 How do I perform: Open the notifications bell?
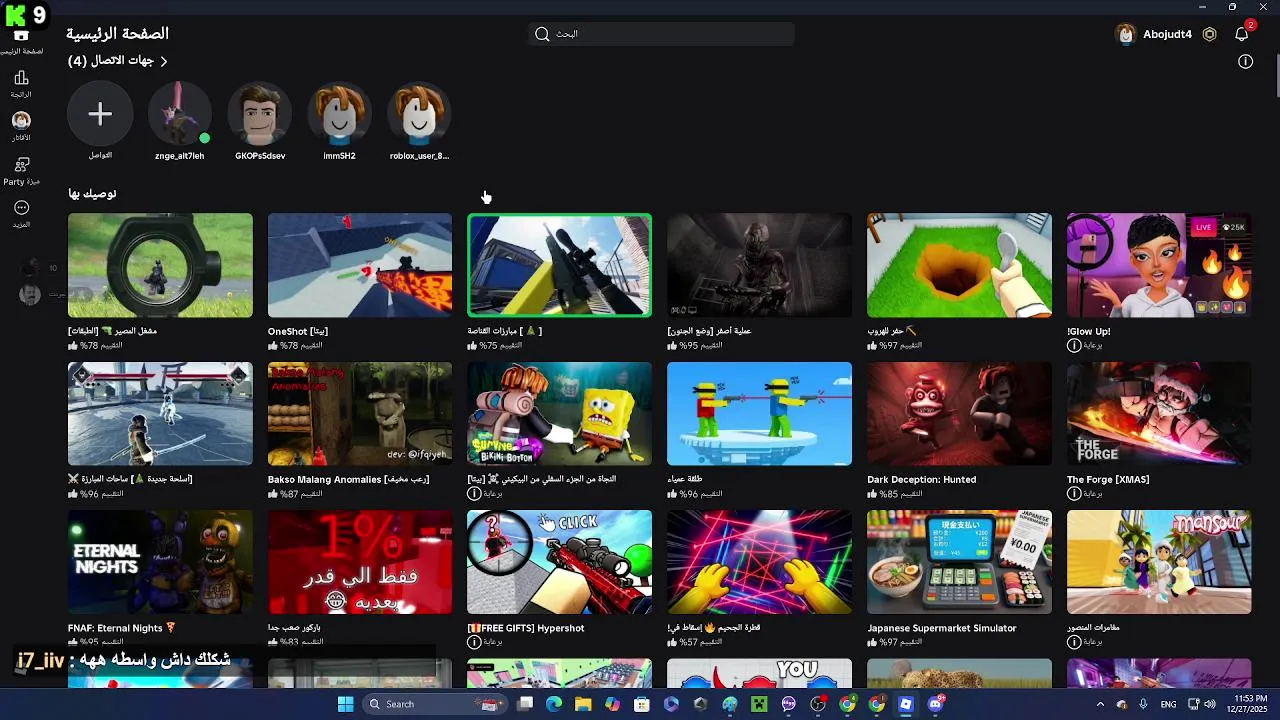pos(1242,34)
